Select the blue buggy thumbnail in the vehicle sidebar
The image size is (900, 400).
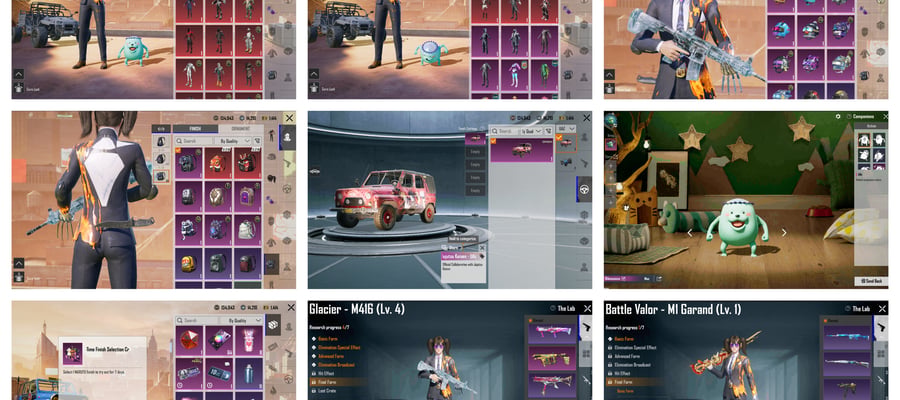[x=566, y=162]
